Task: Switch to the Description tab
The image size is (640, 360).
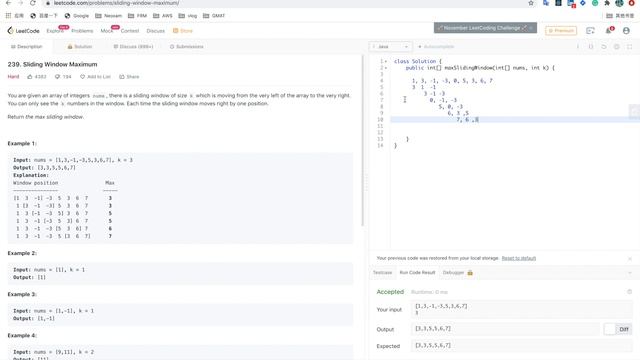Action: pos(27,47)
